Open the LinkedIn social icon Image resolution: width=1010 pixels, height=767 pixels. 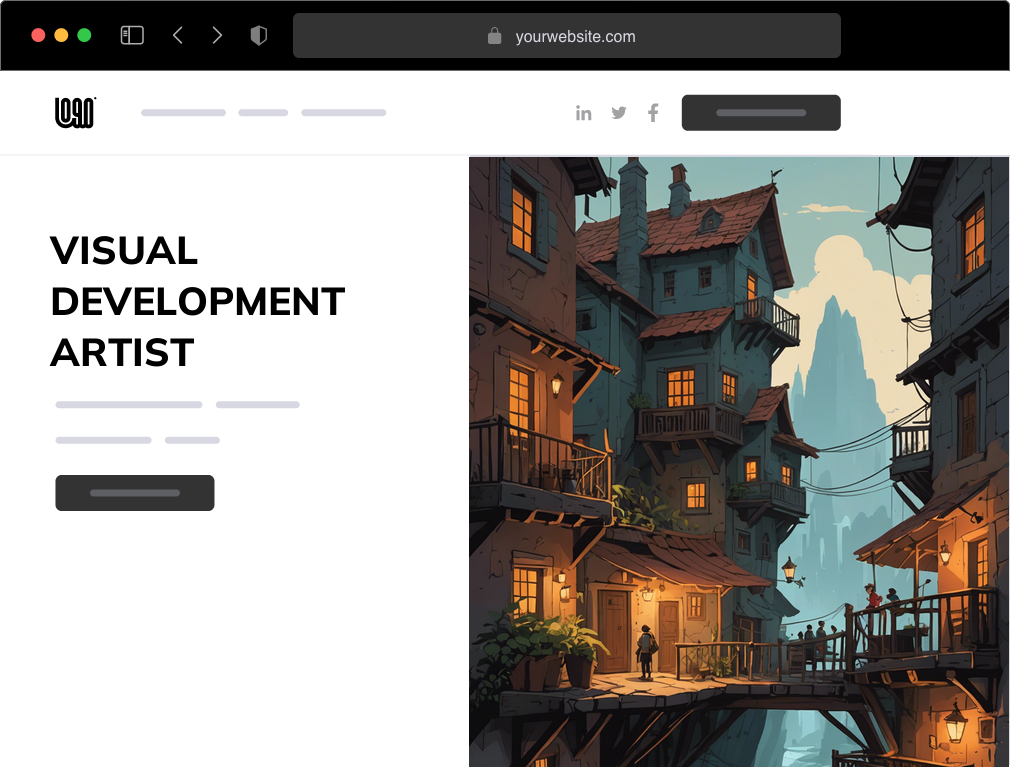click(x=584, y=113)
